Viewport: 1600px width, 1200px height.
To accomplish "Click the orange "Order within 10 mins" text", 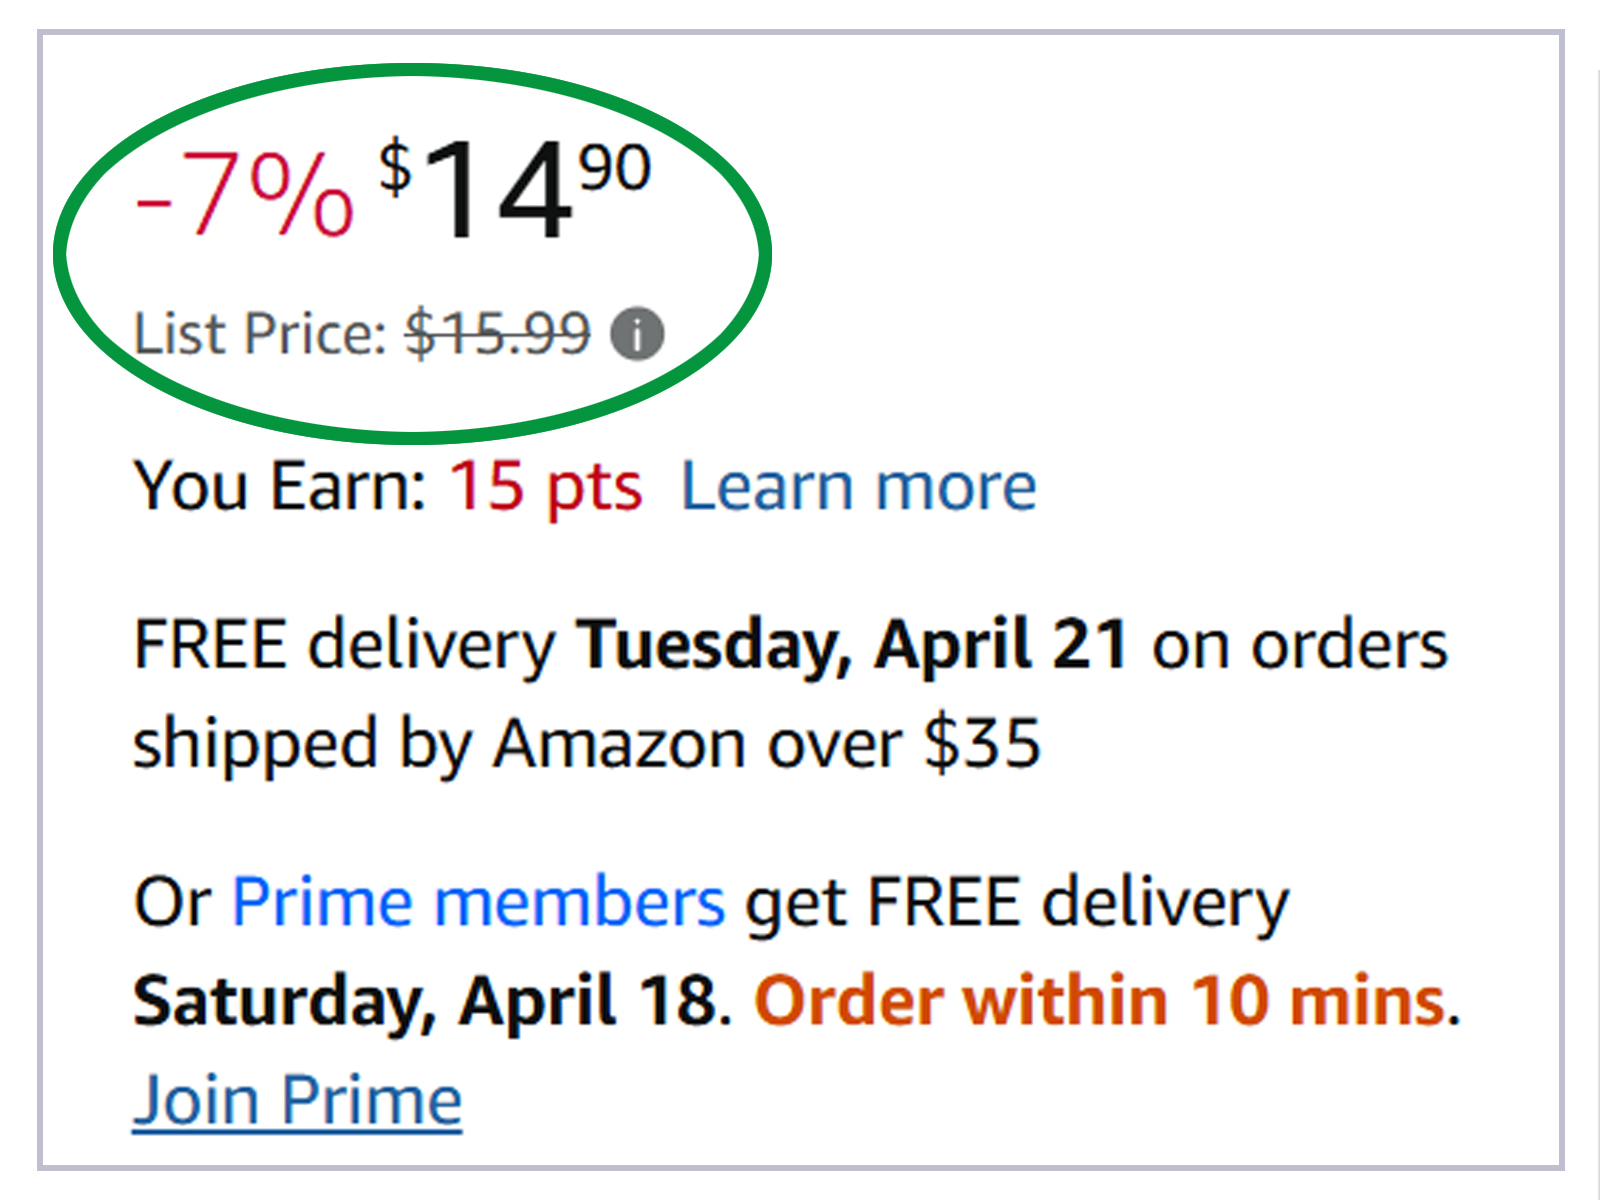I will click(x=1100, y=1001).
